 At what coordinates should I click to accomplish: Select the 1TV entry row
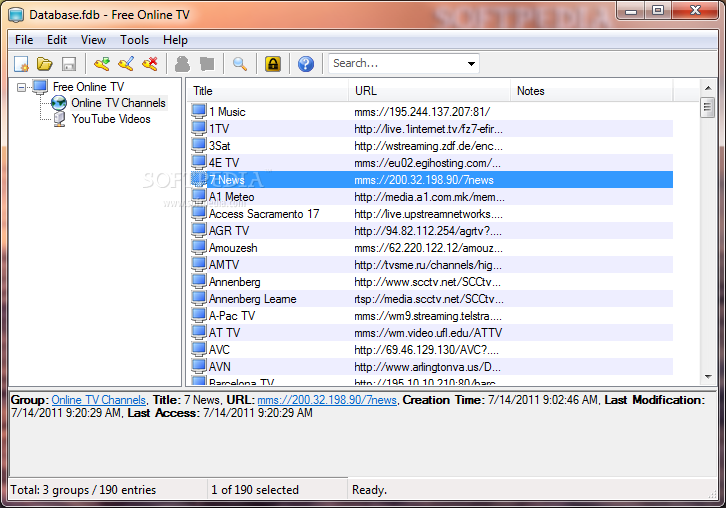click(x=432, y=128)
